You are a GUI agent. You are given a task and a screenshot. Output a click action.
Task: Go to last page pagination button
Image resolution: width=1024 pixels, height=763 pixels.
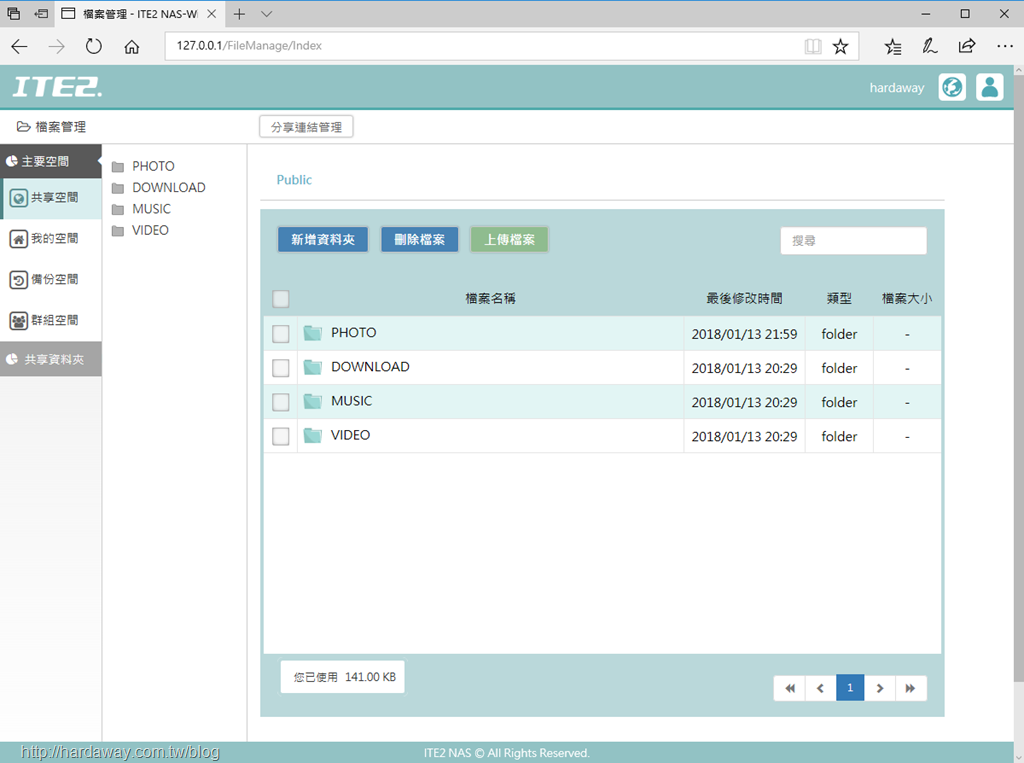(910, 688)
